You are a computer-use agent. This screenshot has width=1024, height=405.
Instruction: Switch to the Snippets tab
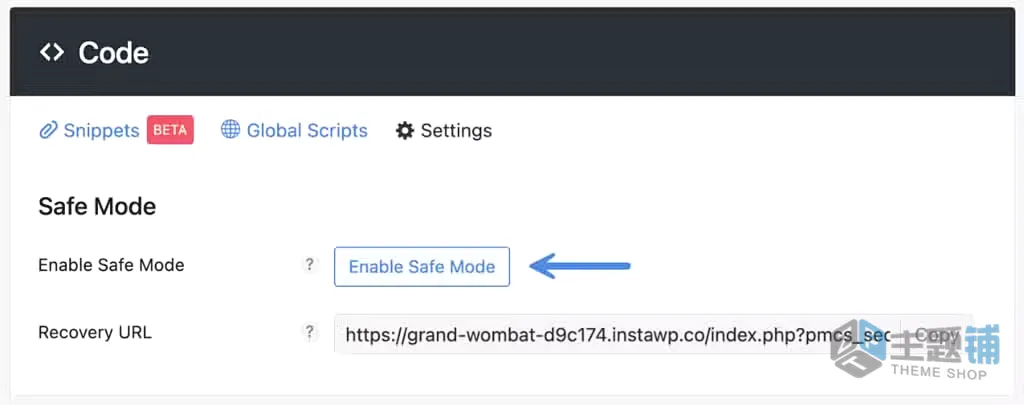coord(101,131)
